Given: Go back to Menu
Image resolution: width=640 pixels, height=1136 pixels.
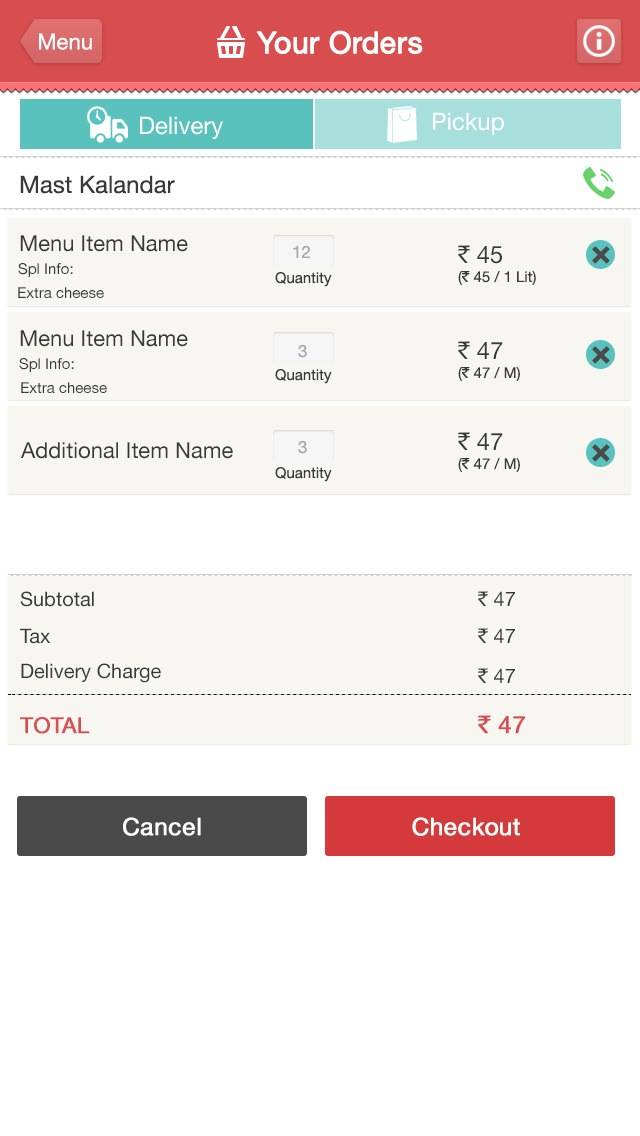Looking at the screenshot, I should (x=62, y=42).
